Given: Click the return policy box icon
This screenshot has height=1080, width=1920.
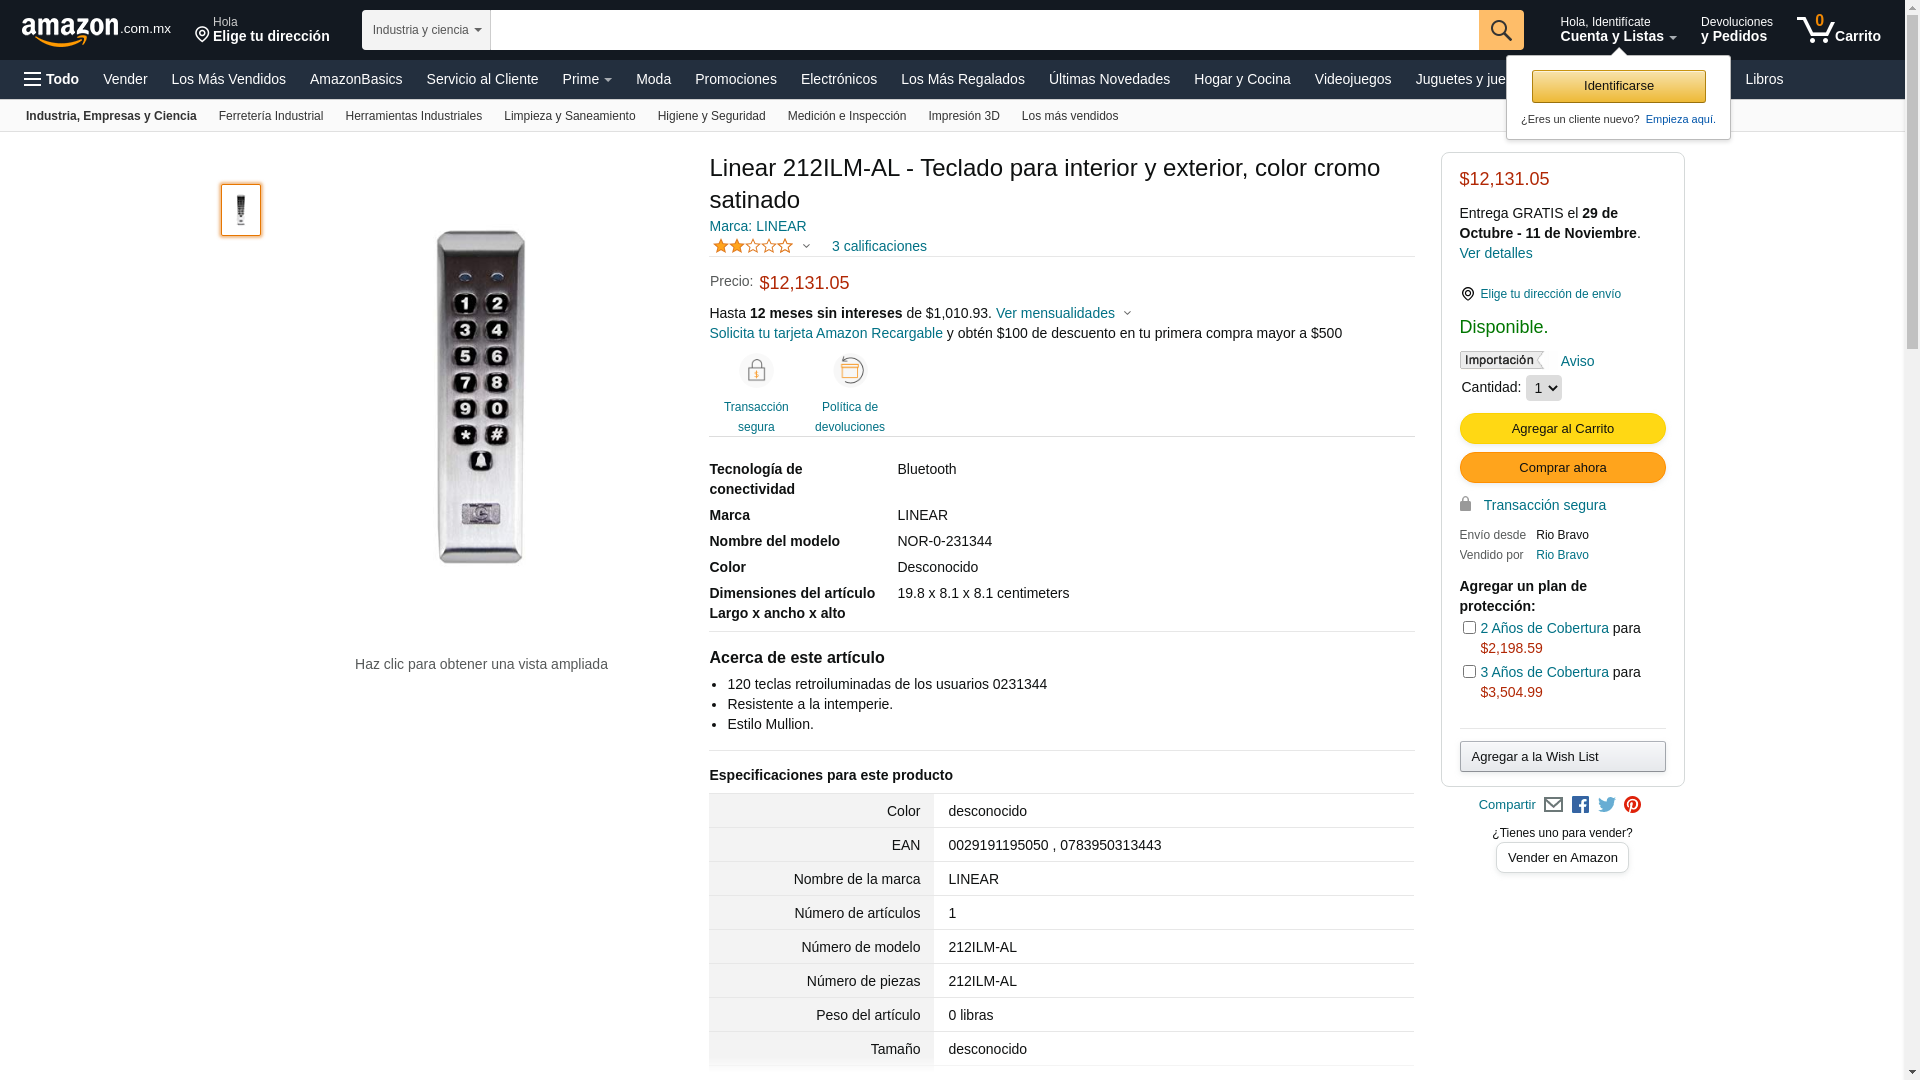Looking at the screenshot, I should tap(850, 371).
